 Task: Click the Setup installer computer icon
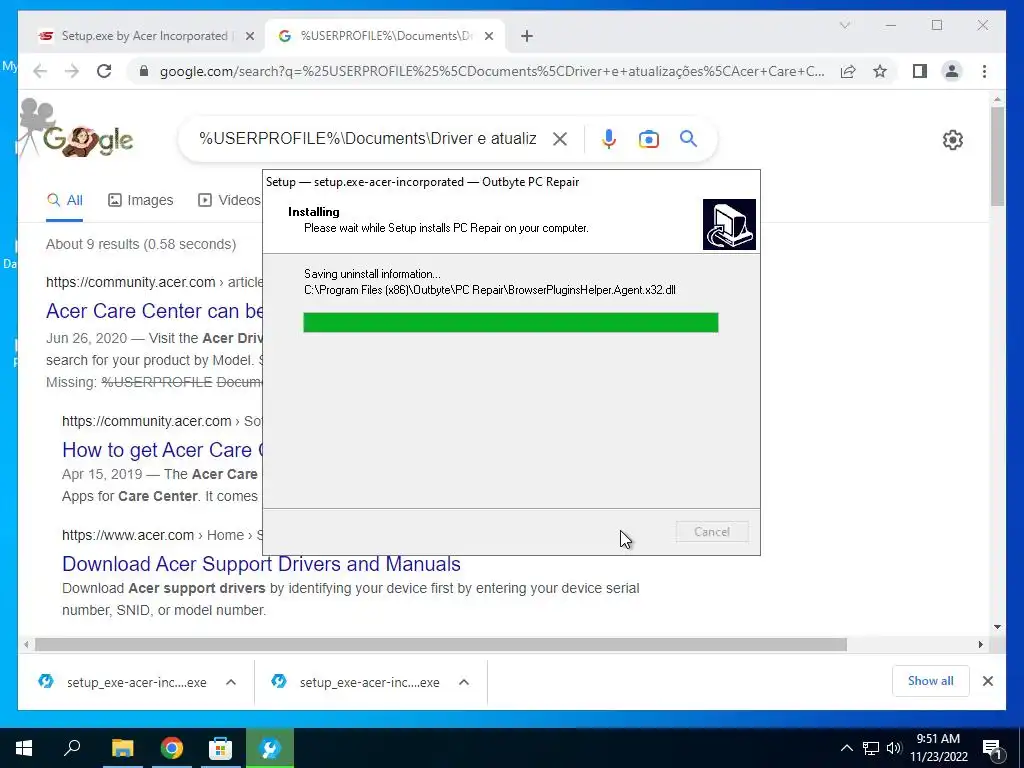(x=729, y=224)
